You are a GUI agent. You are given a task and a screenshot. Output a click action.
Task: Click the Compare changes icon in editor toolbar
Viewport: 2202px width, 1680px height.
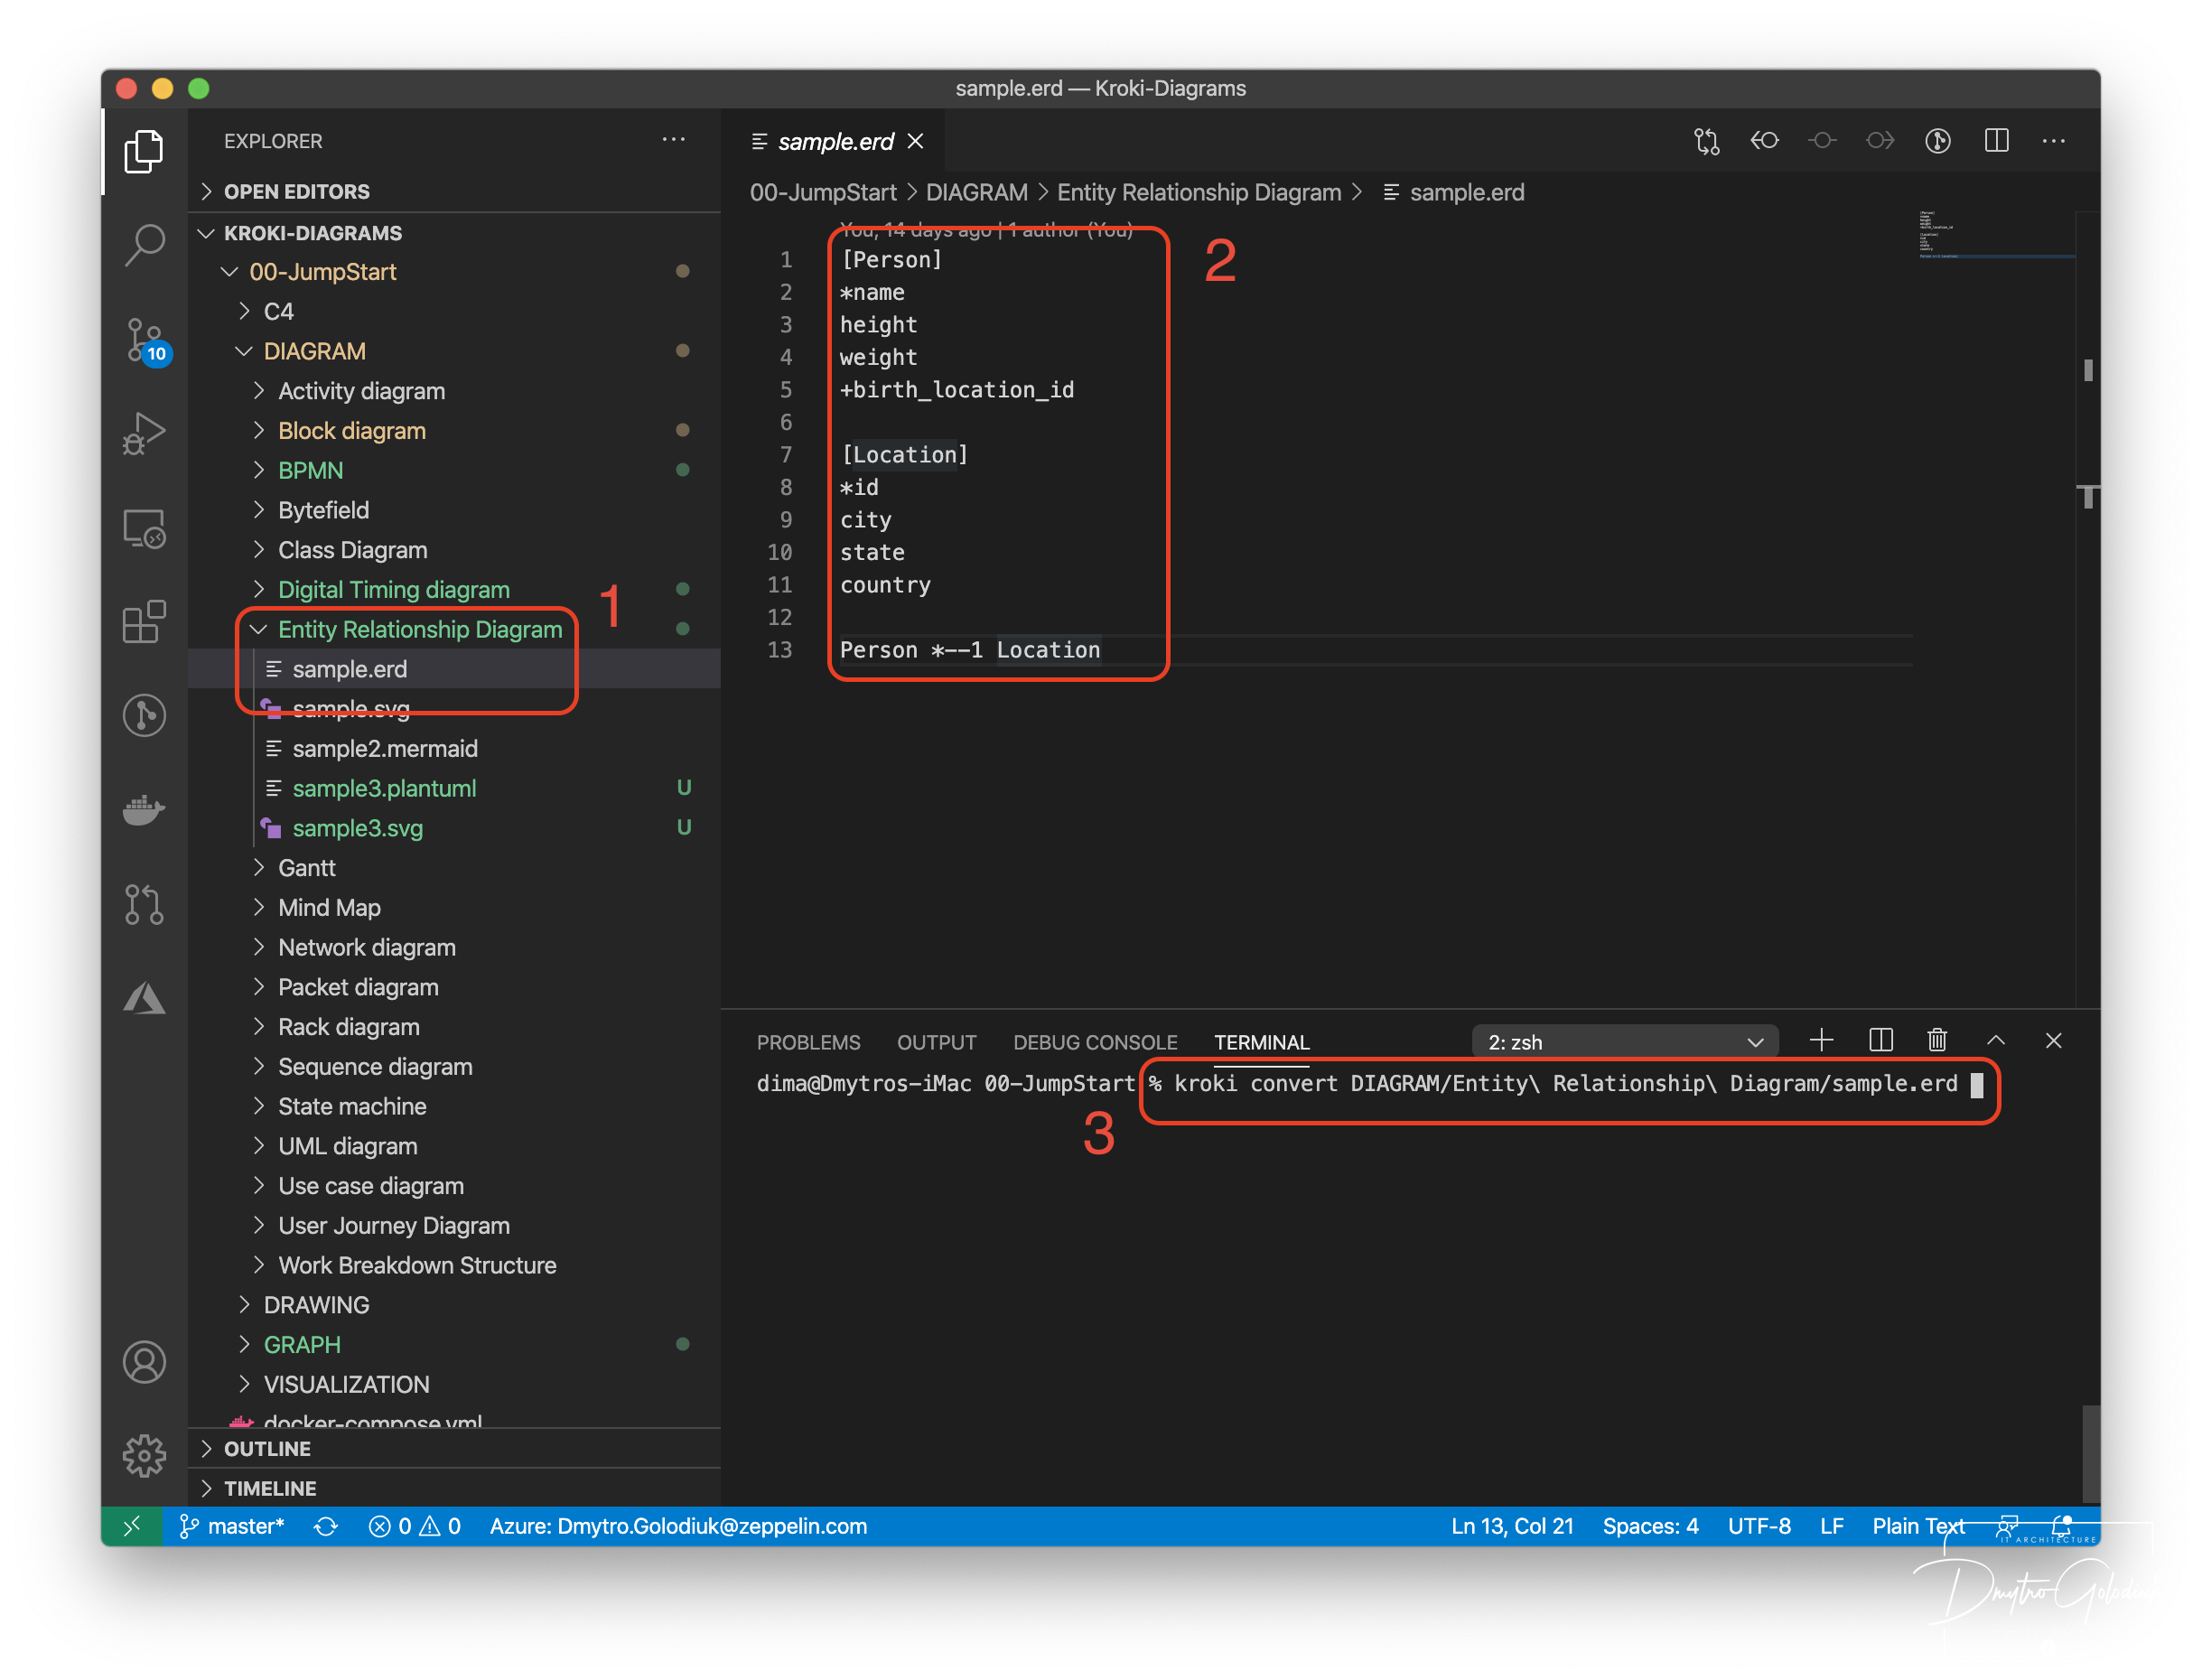click(1706, 141)
